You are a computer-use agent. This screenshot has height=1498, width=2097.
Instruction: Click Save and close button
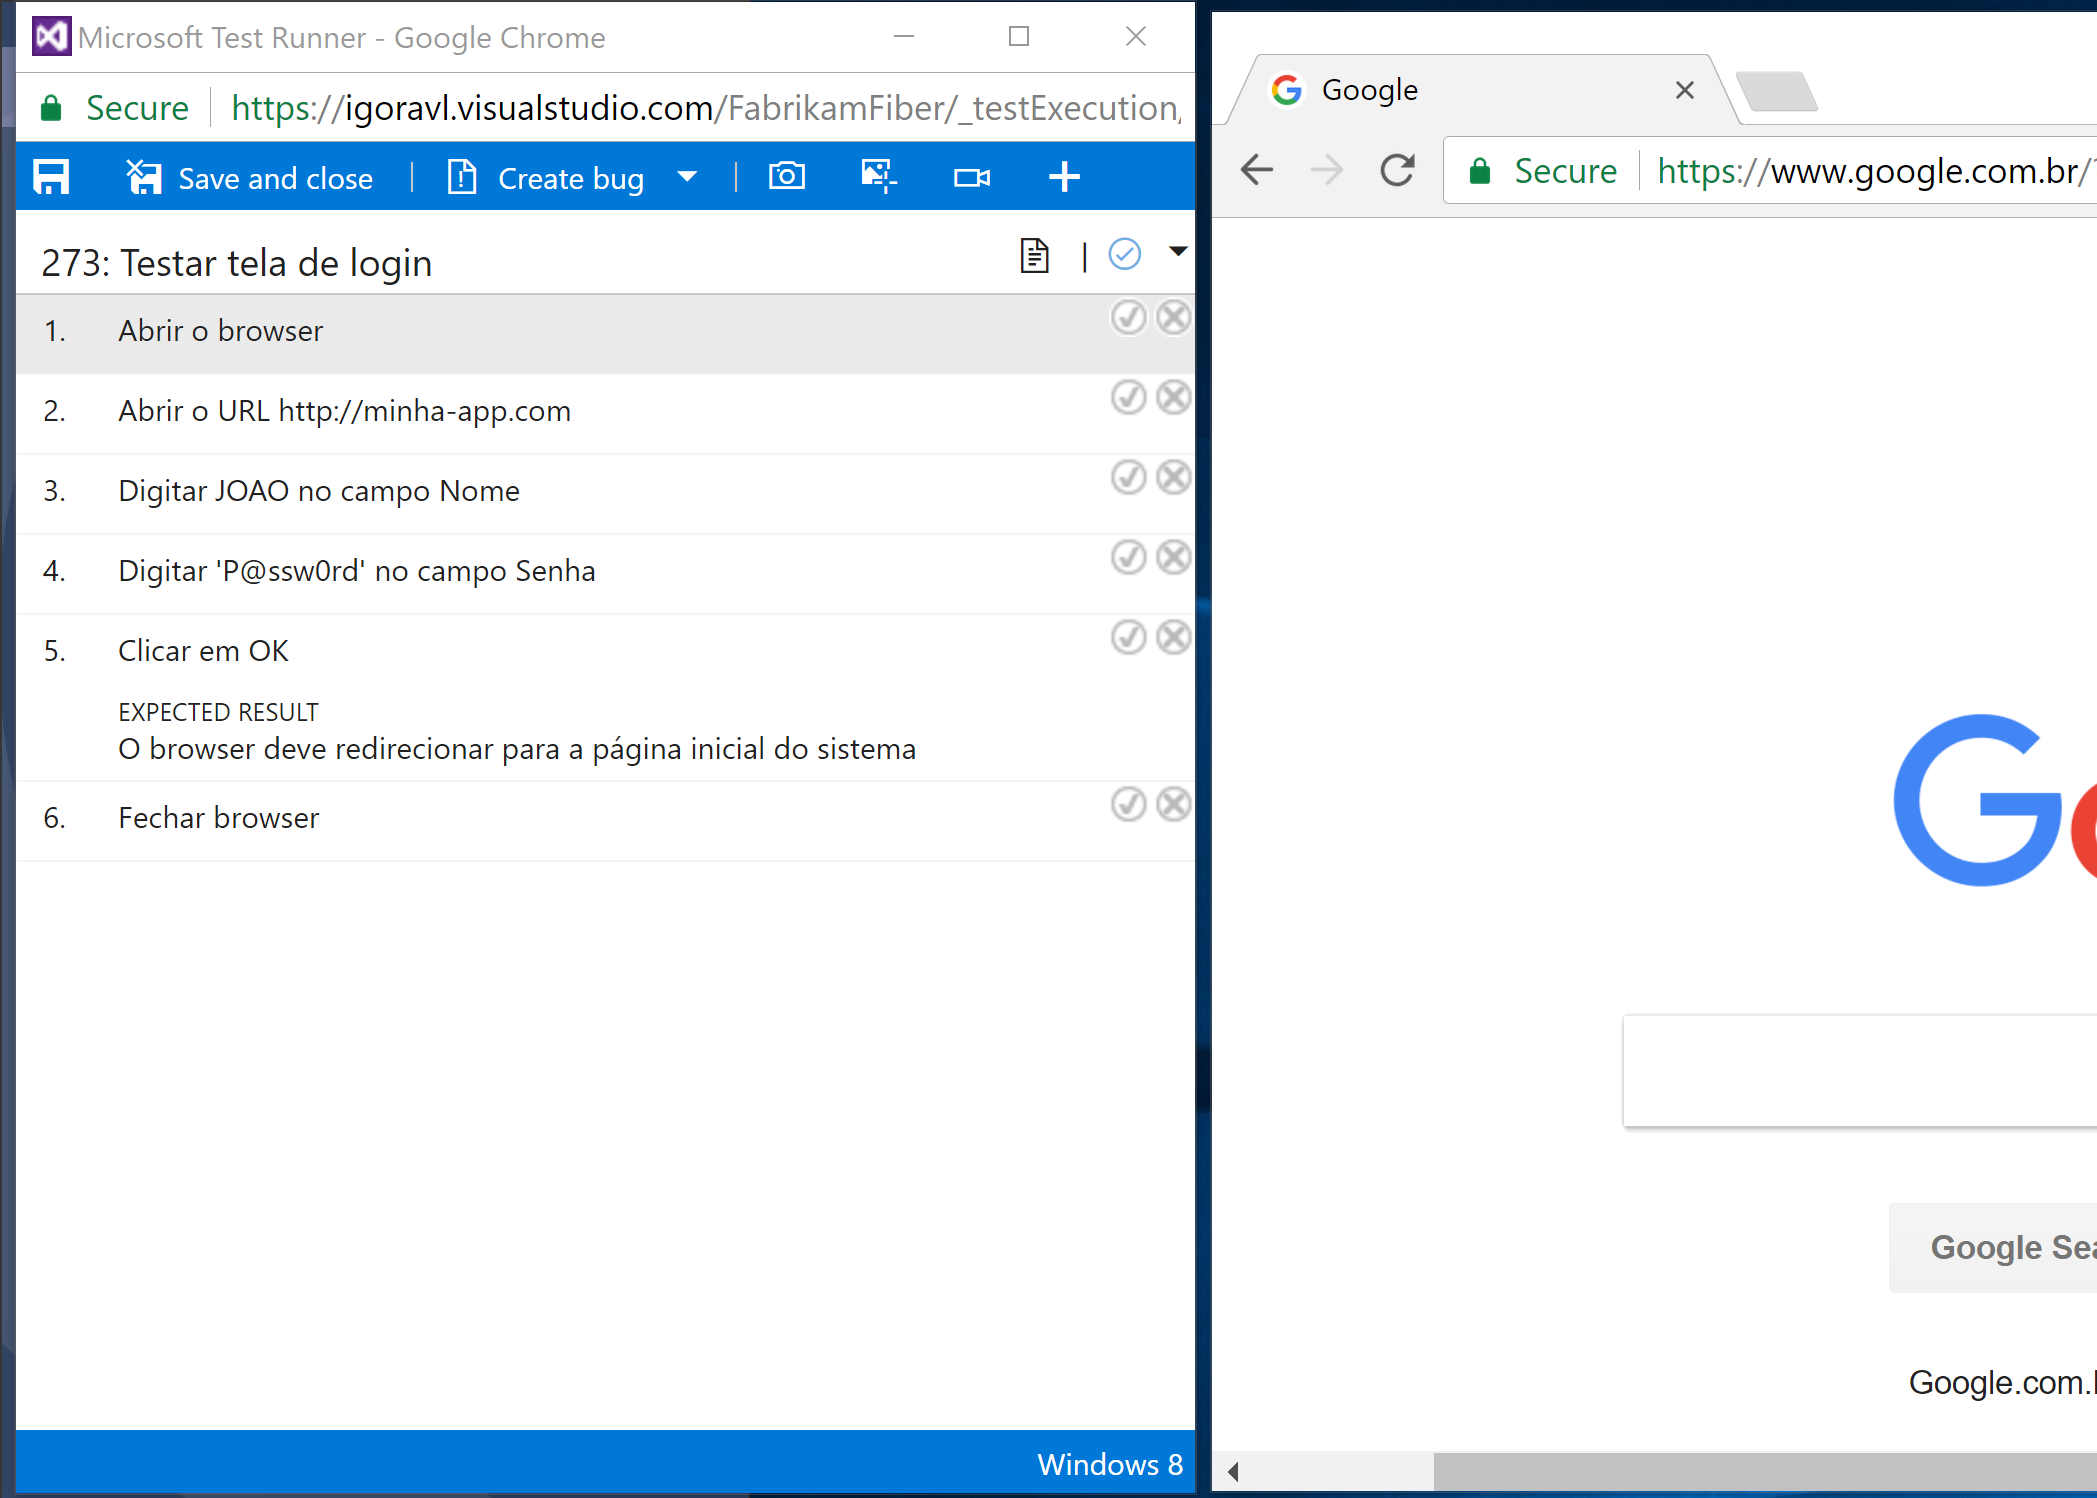pos(250,178)
